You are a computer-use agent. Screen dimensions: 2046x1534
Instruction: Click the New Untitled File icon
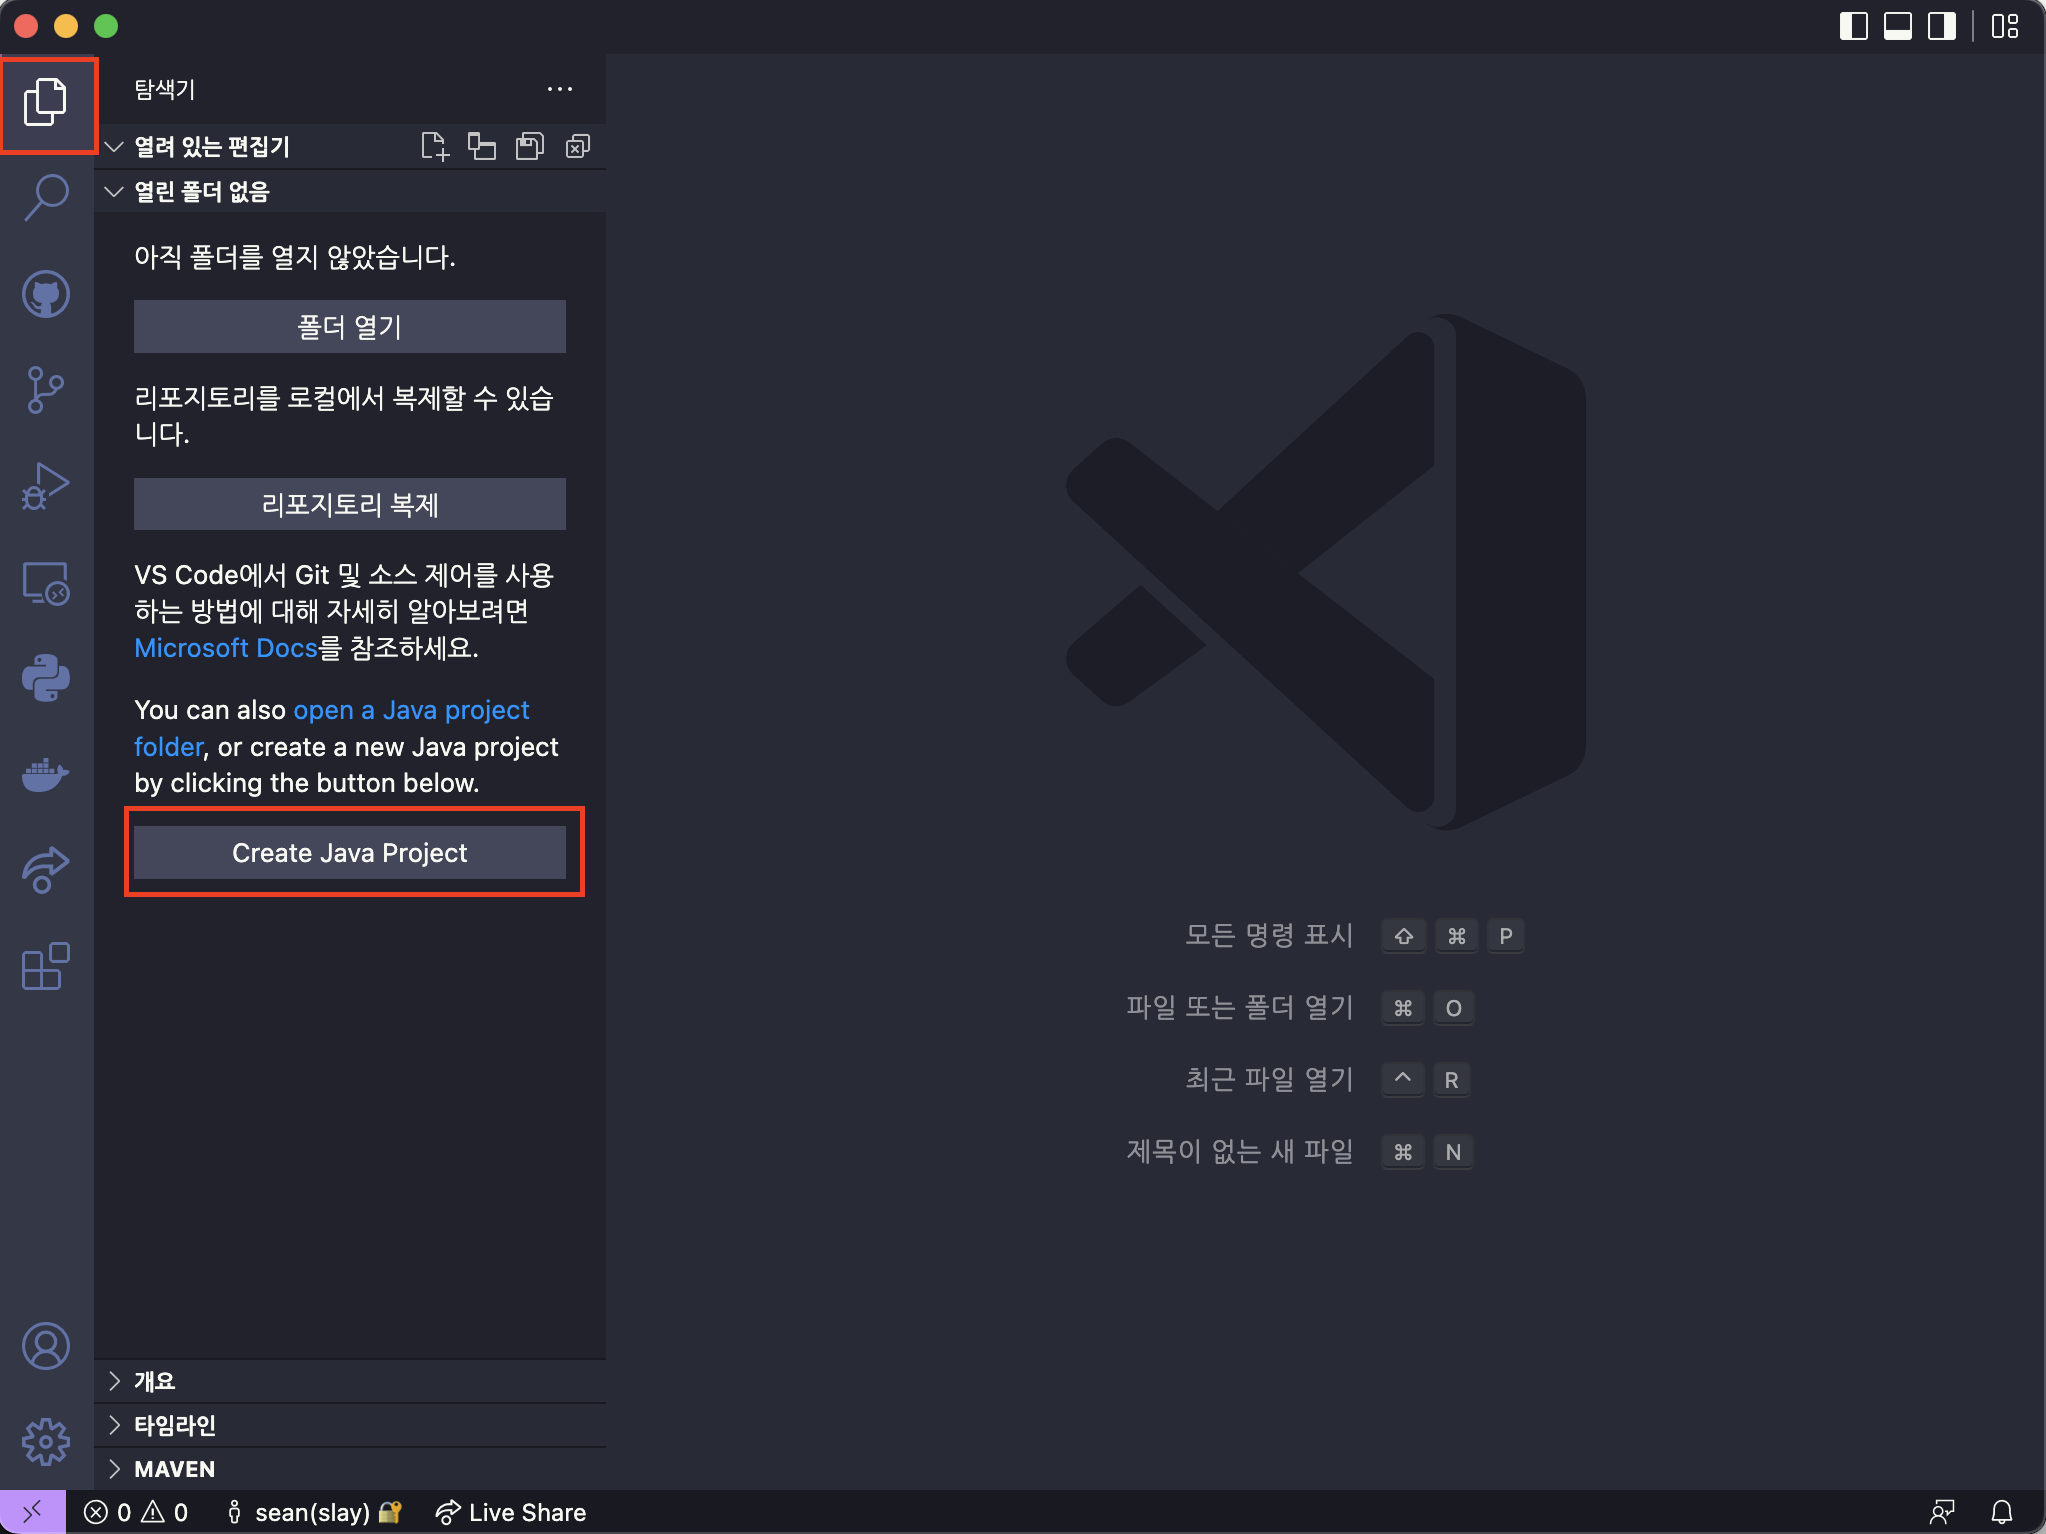point(434,147)
